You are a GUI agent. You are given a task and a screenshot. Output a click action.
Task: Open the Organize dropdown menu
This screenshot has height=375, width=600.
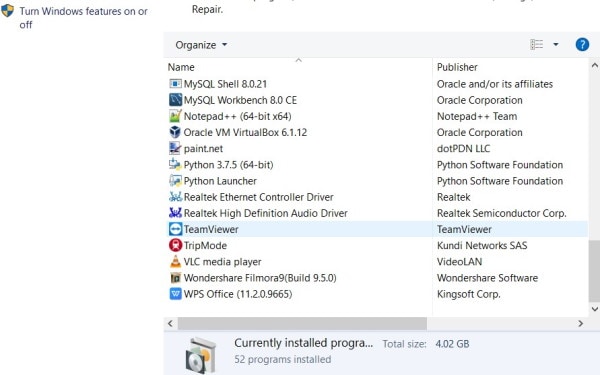point(201,45)
